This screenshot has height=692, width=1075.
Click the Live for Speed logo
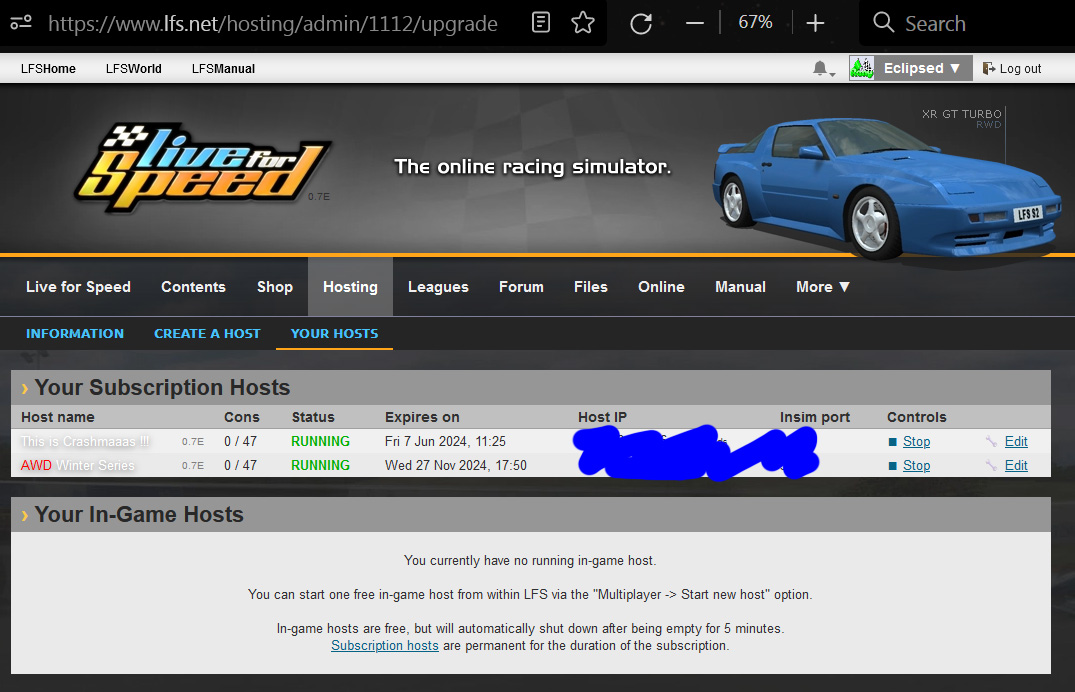203,167
